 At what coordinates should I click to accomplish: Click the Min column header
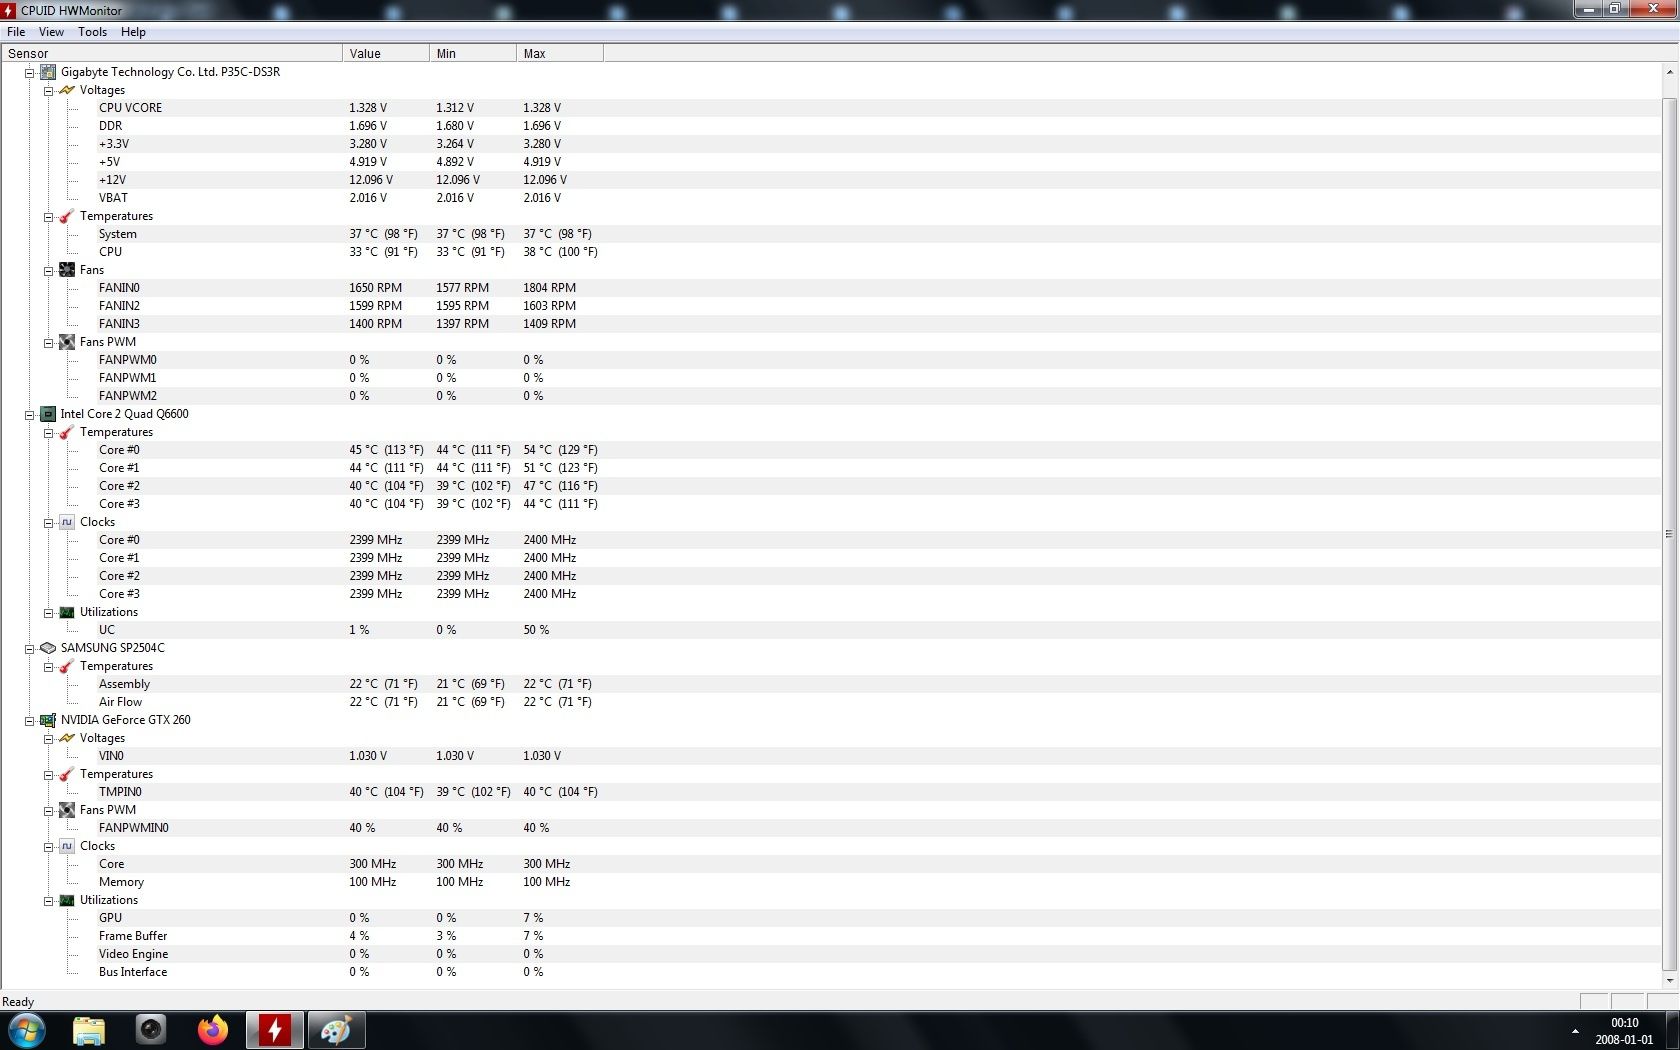pos(473,54)
